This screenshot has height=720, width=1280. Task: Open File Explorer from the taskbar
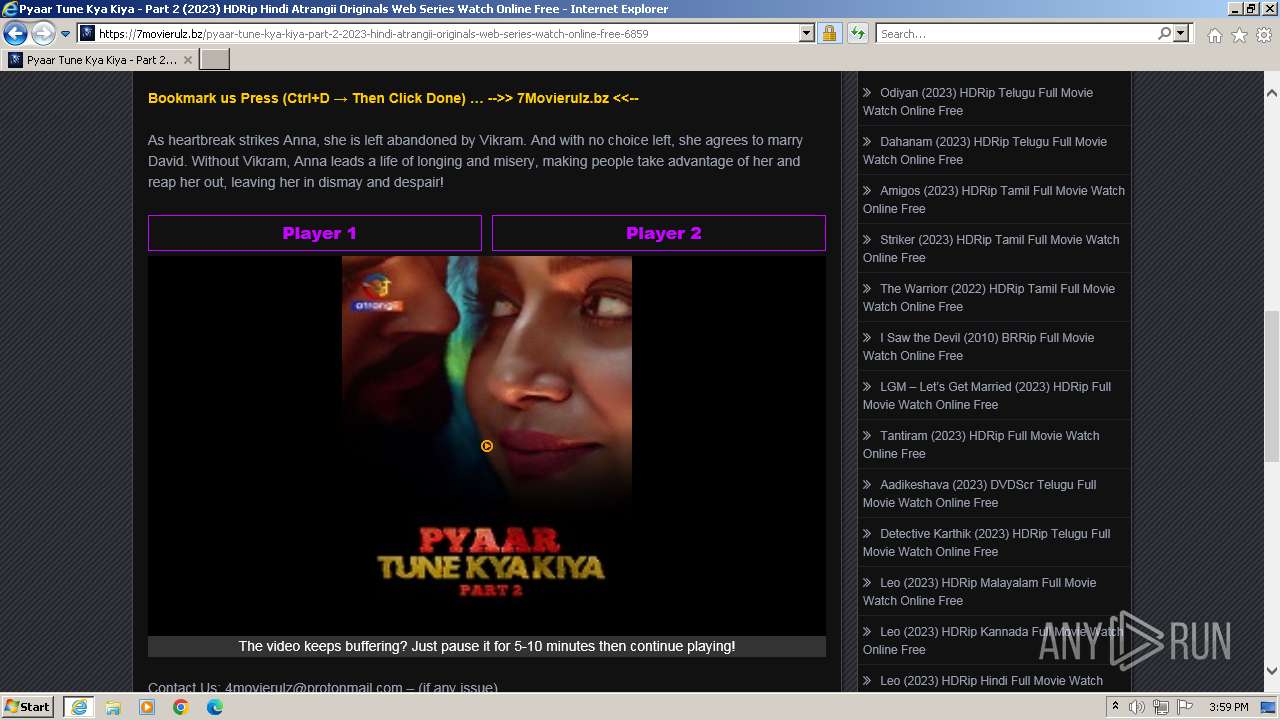point(113,707)
